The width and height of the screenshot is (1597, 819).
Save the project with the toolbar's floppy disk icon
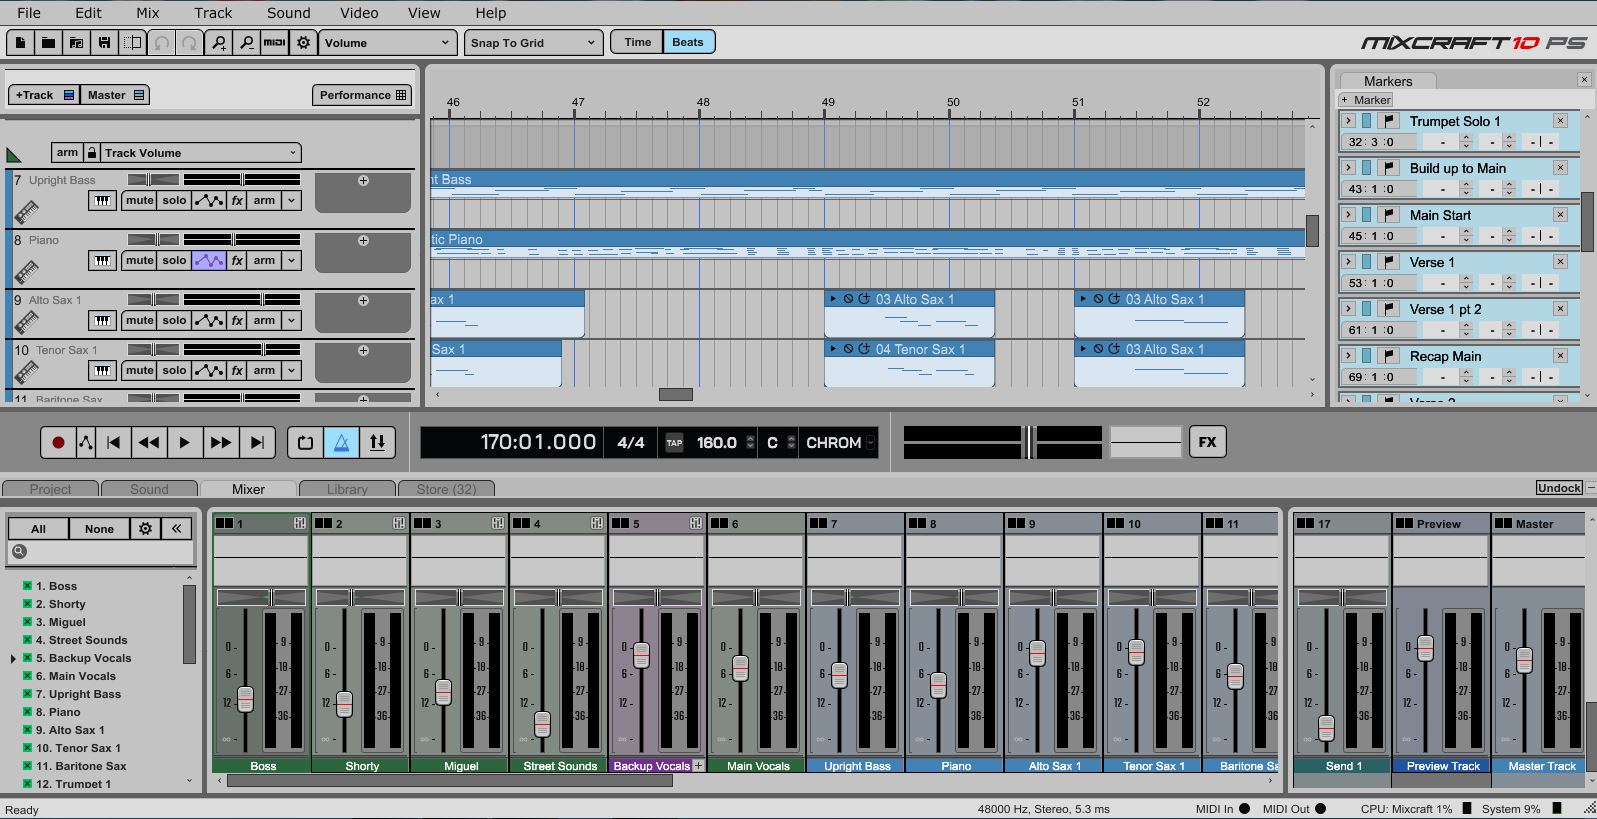tap(104, 43)
